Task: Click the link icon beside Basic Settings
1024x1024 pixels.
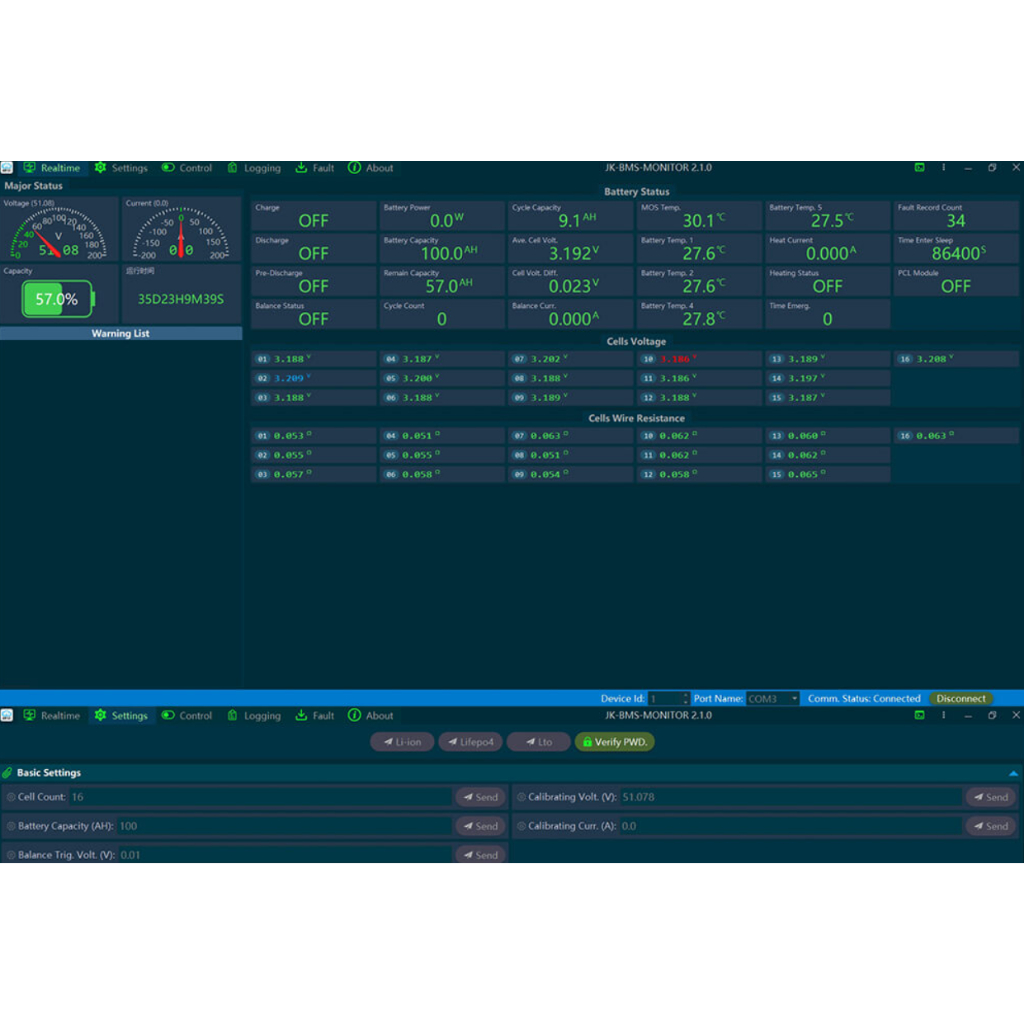Action: pyautogui.click(x=8, y=773)
